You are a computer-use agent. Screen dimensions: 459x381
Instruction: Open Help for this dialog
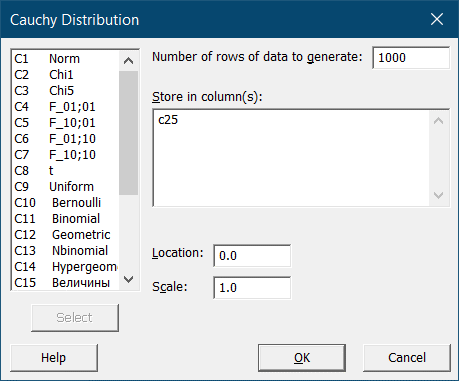click(54, 358)
